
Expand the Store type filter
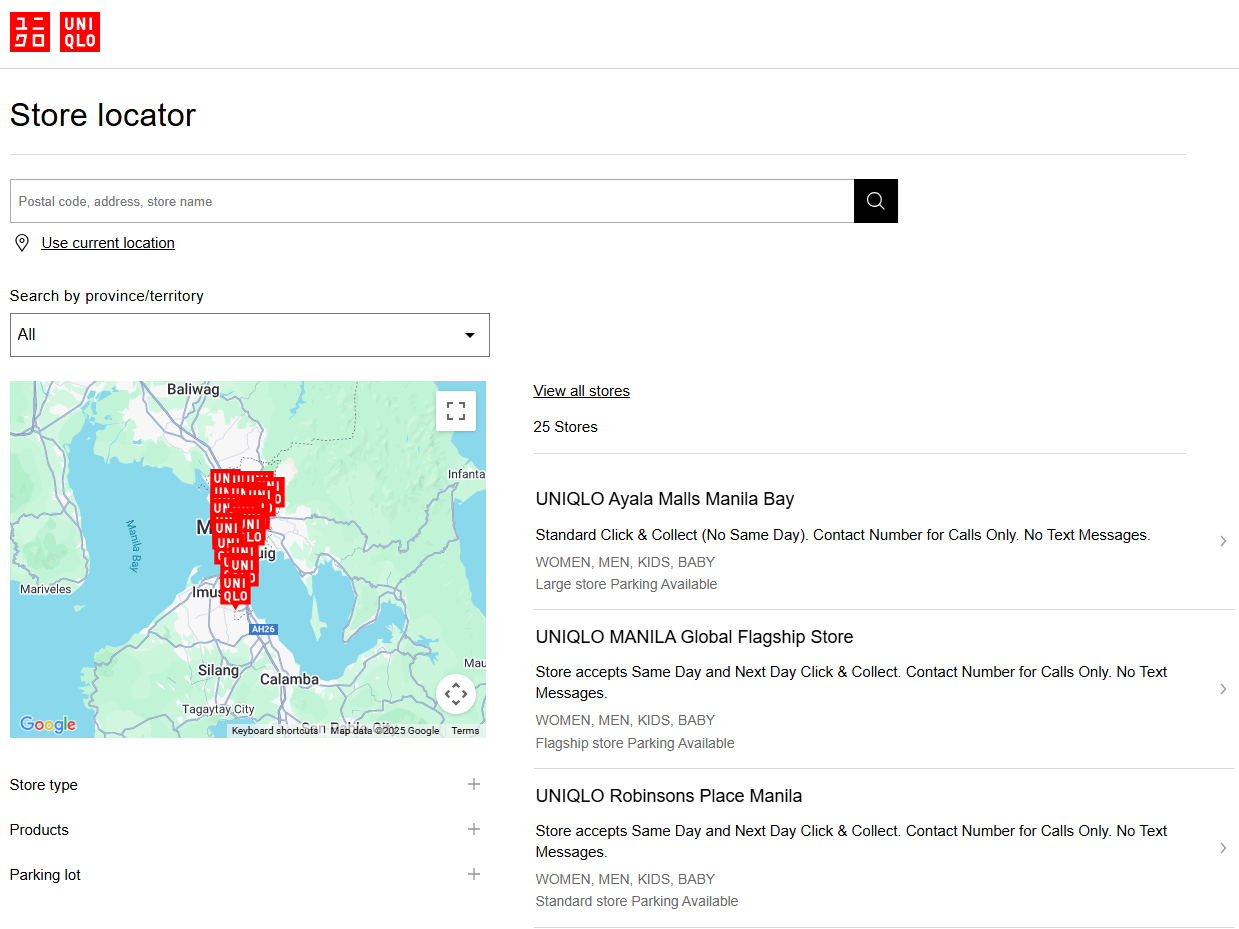coord(474,785)
